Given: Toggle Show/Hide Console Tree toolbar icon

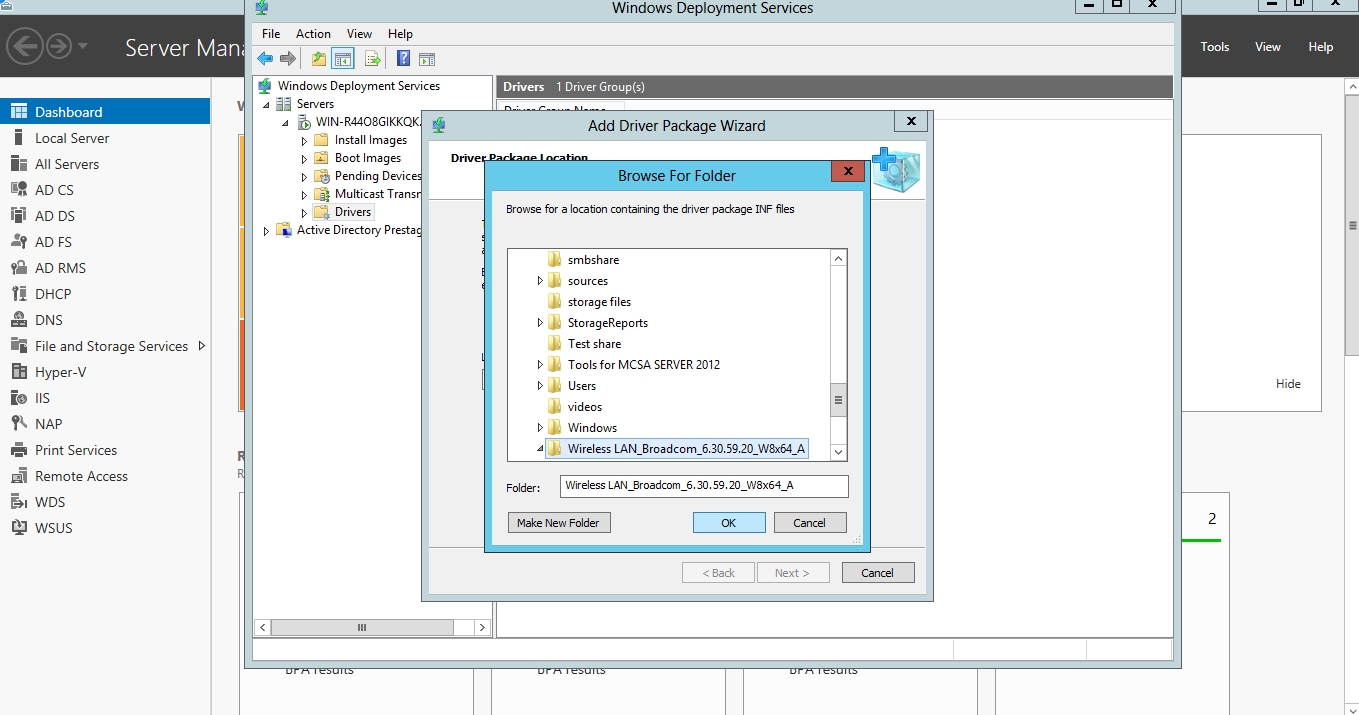Looking at the screenshot, I should point(343,59).
